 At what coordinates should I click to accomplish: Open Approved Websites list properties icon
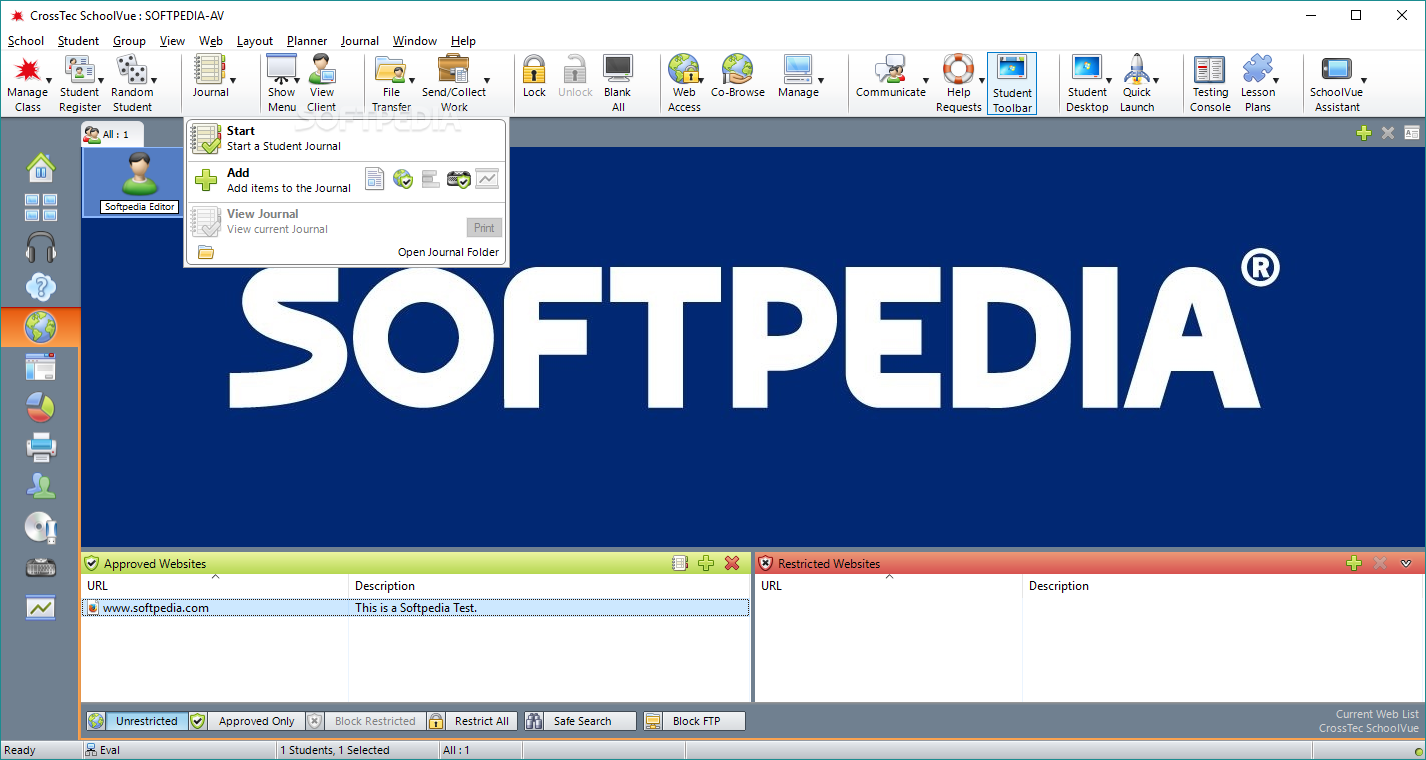pos(680,563)
